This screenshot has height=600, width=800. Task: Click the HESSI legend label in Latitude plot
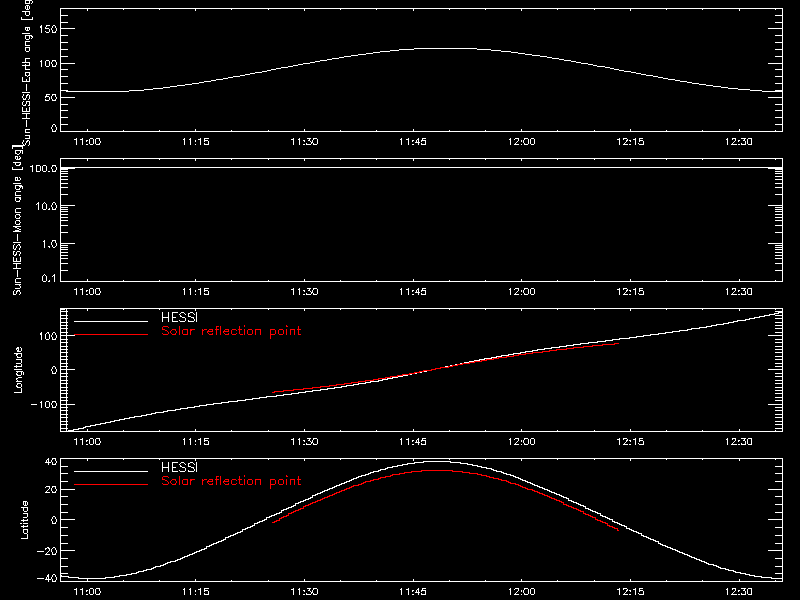pos(179,467)
